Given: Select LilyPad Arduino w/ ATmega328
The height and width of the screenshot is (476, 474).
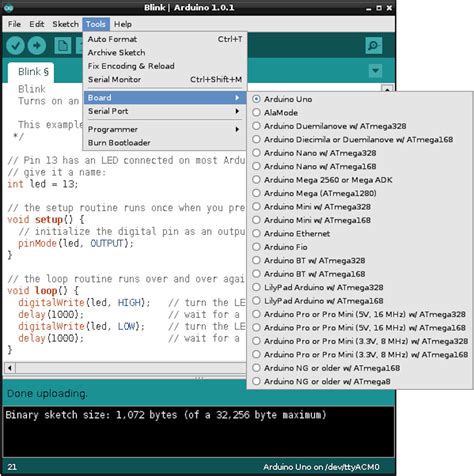Looking at the screenshot, I should pyautogui.click(x=360, y=287).
